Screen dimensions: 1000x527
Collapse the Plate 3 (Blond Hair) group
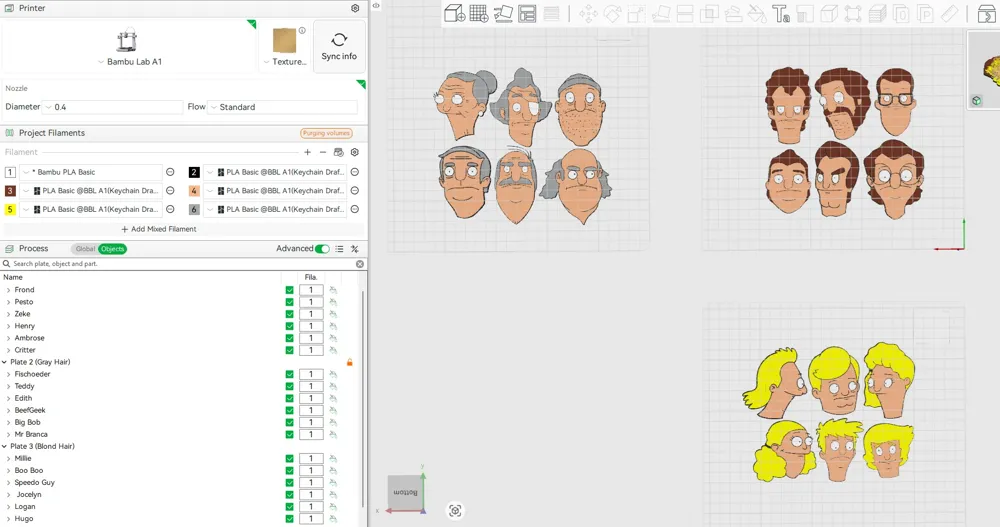pyautogui.click(x=4, y=447)
